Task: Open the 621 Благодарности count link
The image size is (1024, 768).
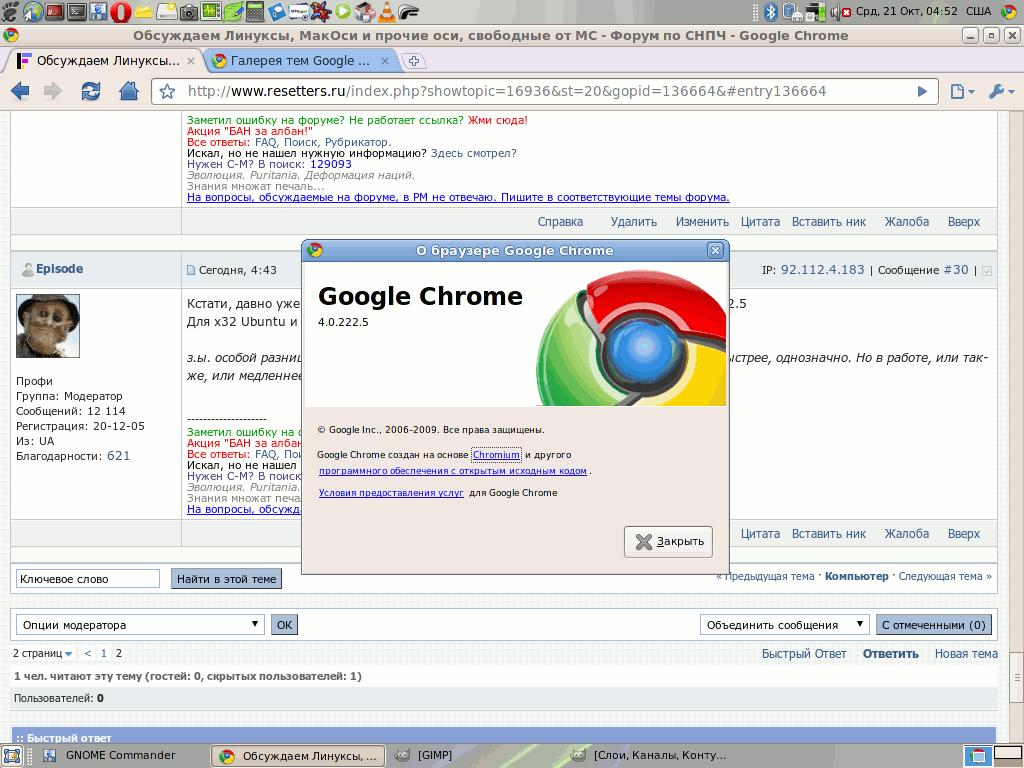Action: point(118,456)
